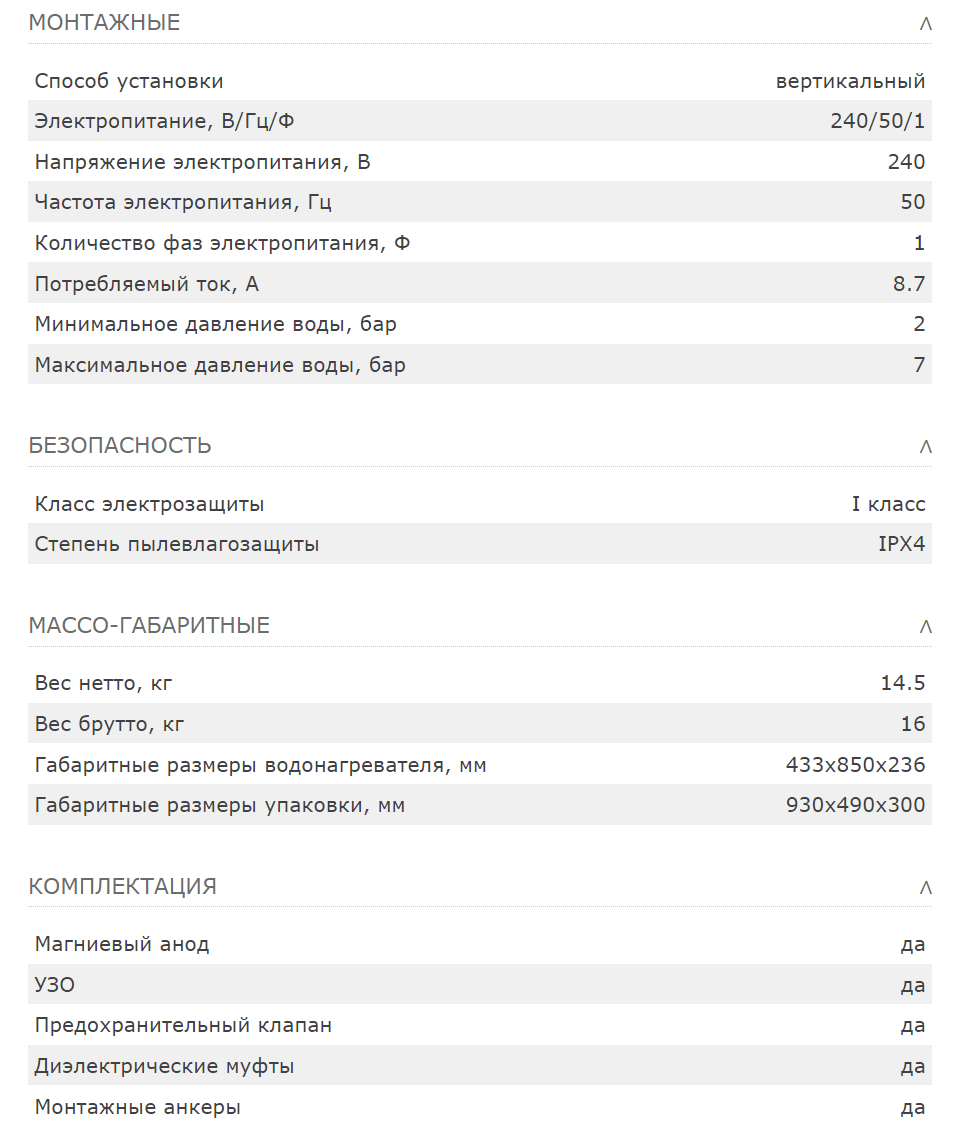Collapse the МАССО-ГАБАРИТНЫЕ section chevron
The height and width of the screenshot is (1132, 960).
click(x=925, y=627)
